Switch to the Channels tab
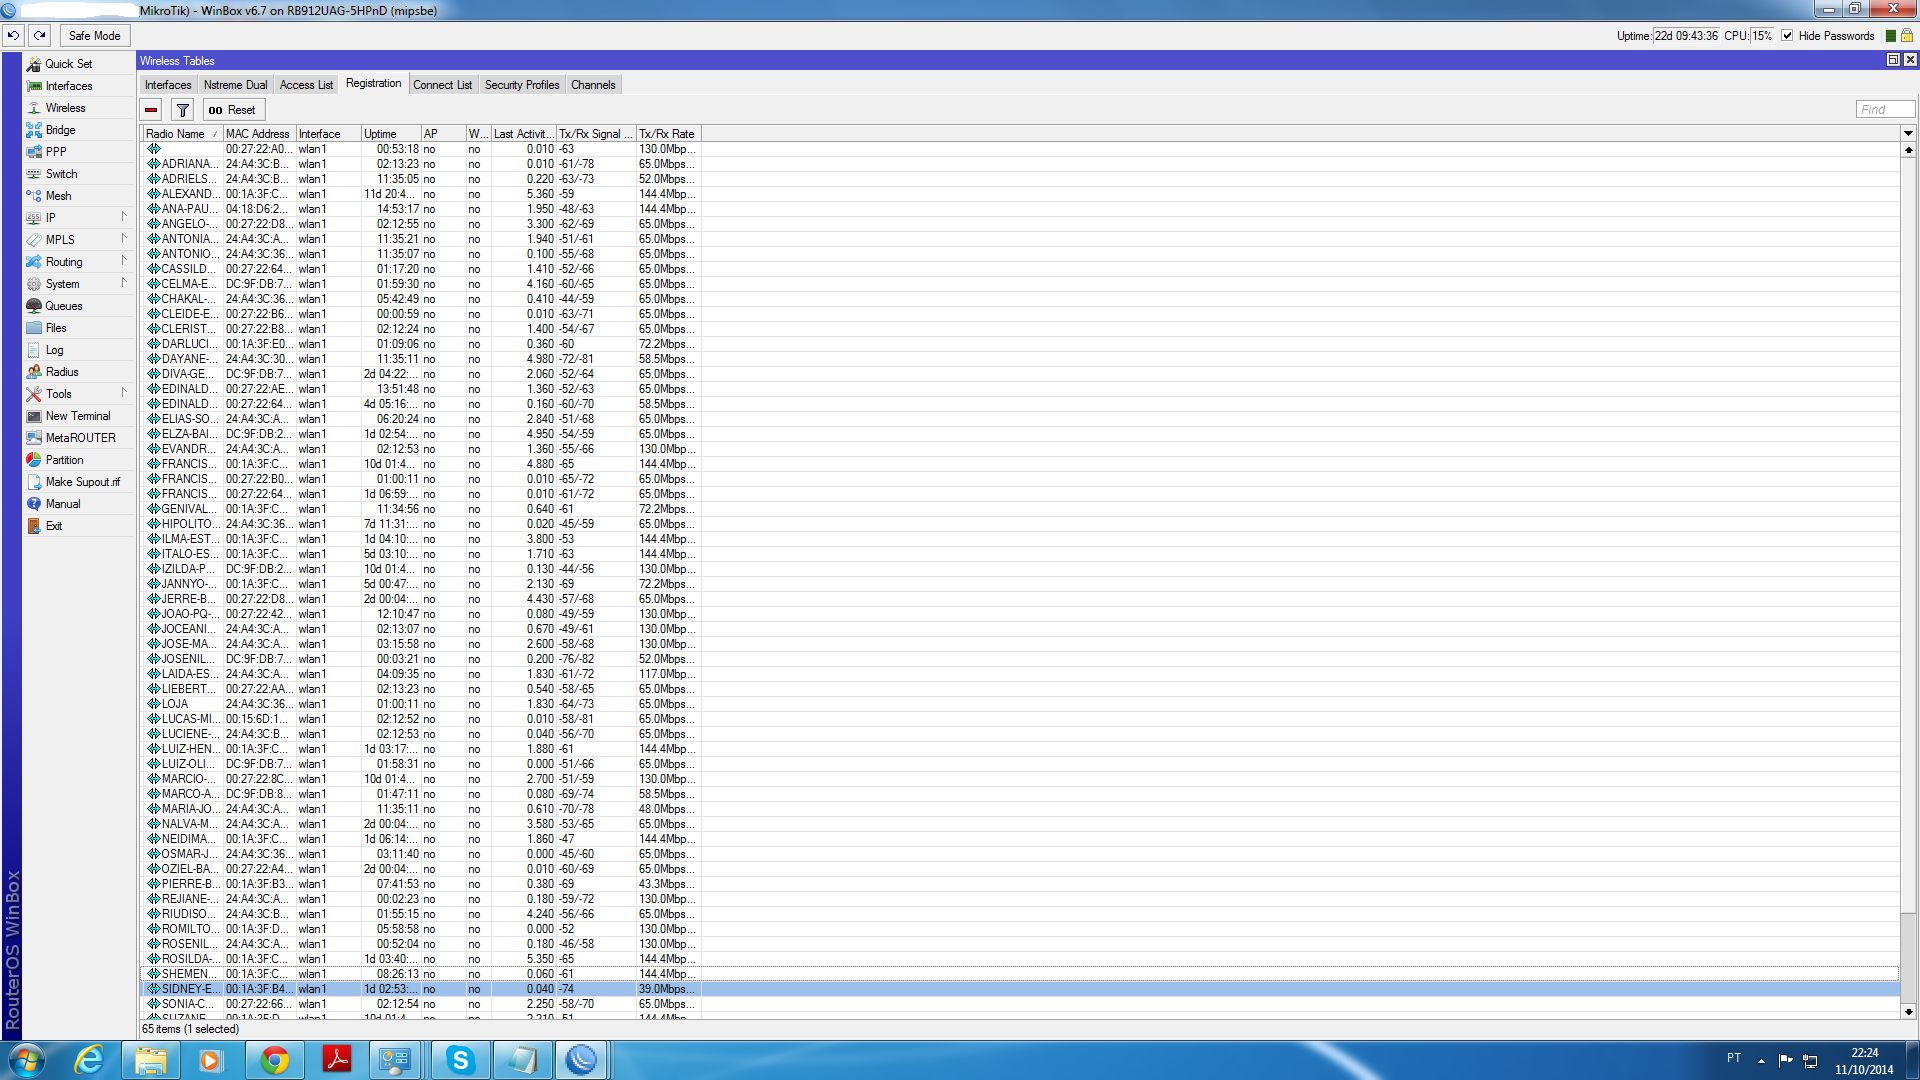This screenshot has height=1080, width=1920. (x=593, y=85)
